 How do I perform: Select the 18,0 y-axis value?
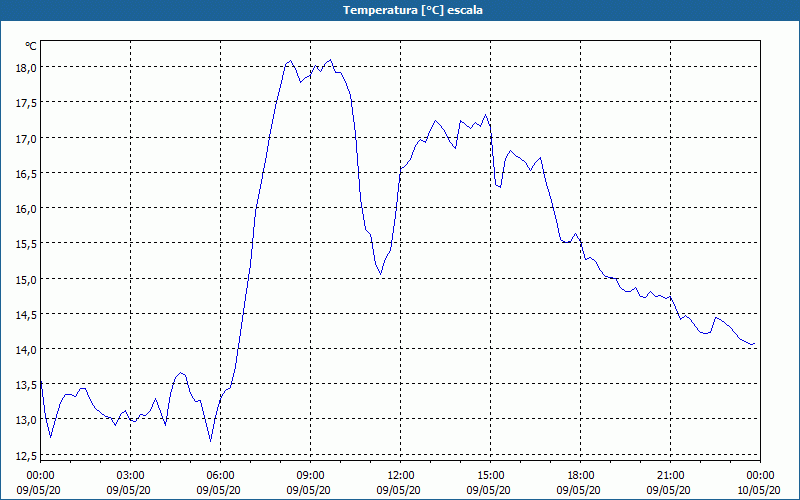click(26, 67)
